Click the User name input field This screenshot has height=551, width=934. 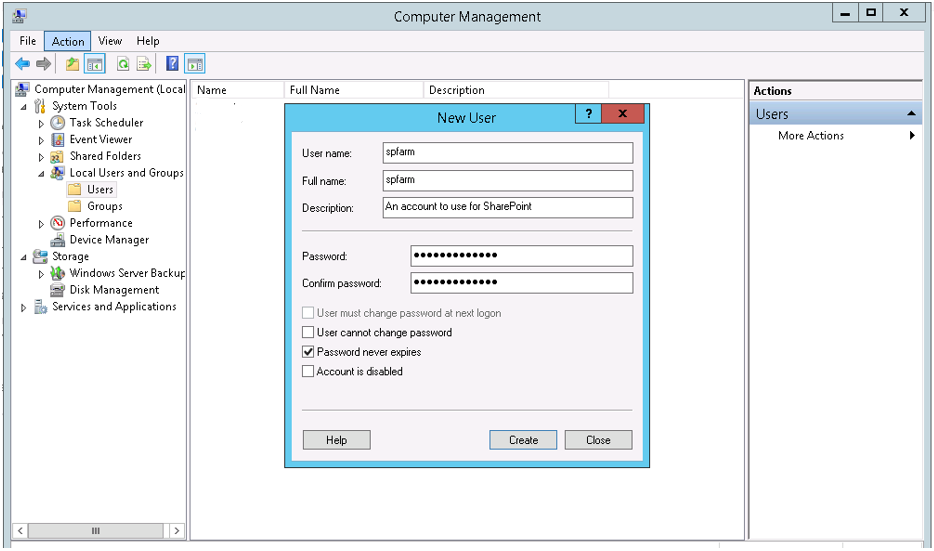coord(508,152)
